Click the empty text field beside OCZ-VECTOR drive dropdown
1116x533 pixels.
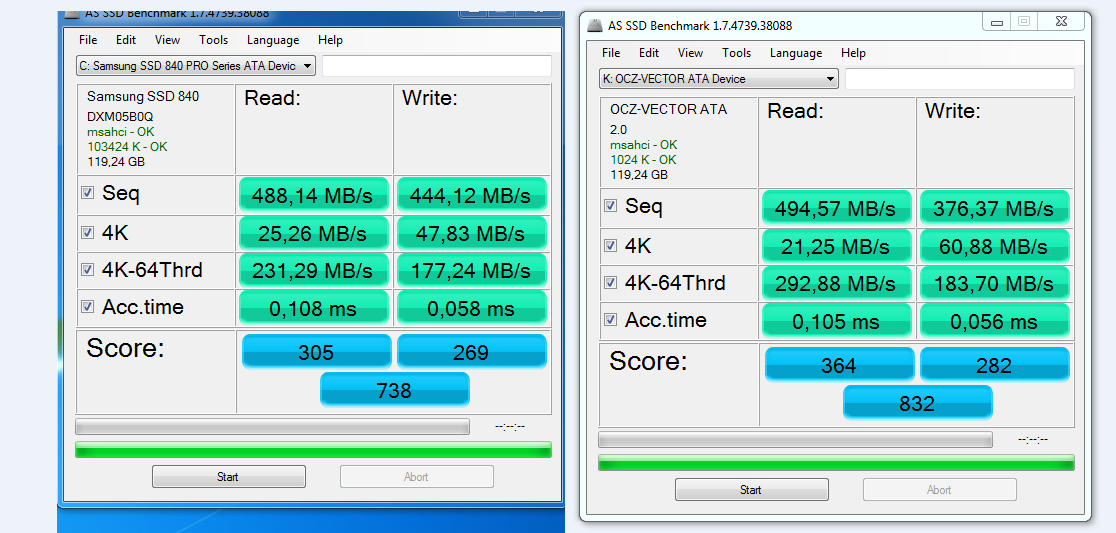tap(960, 78)
